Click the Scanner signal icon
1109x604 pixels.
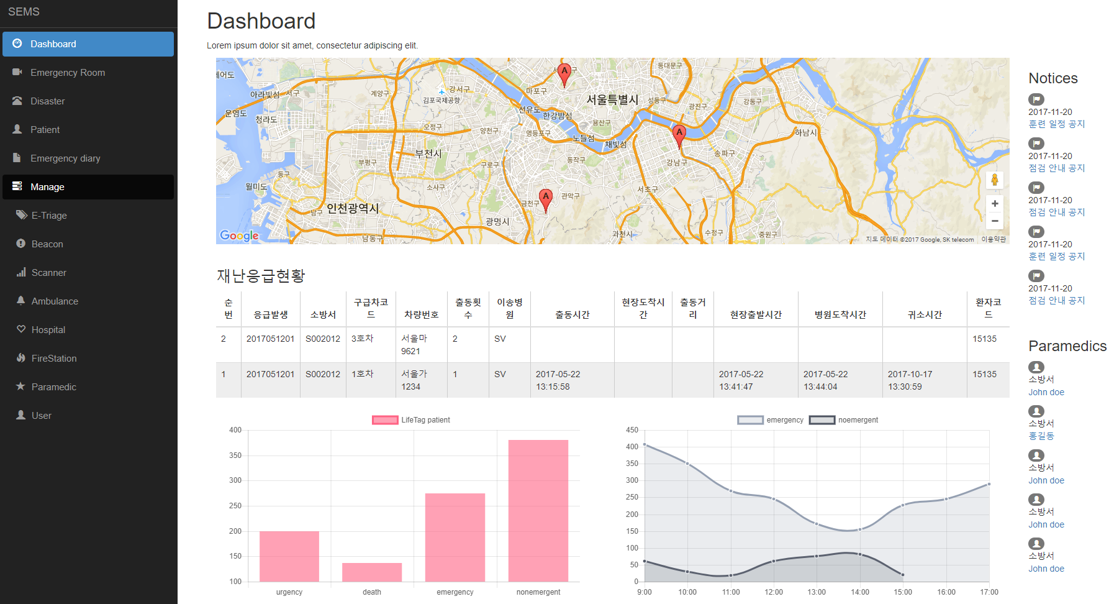(21, 272)
